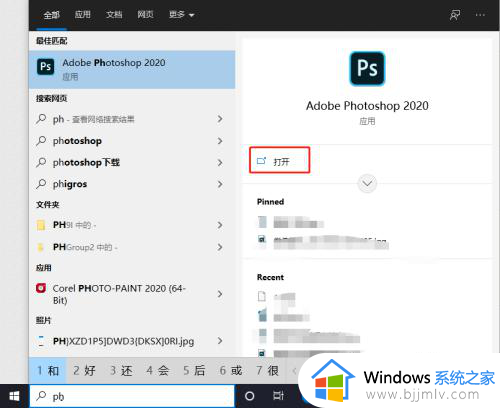
Task: Expand arrow next to the PH jpg photo
Action: 220,341
